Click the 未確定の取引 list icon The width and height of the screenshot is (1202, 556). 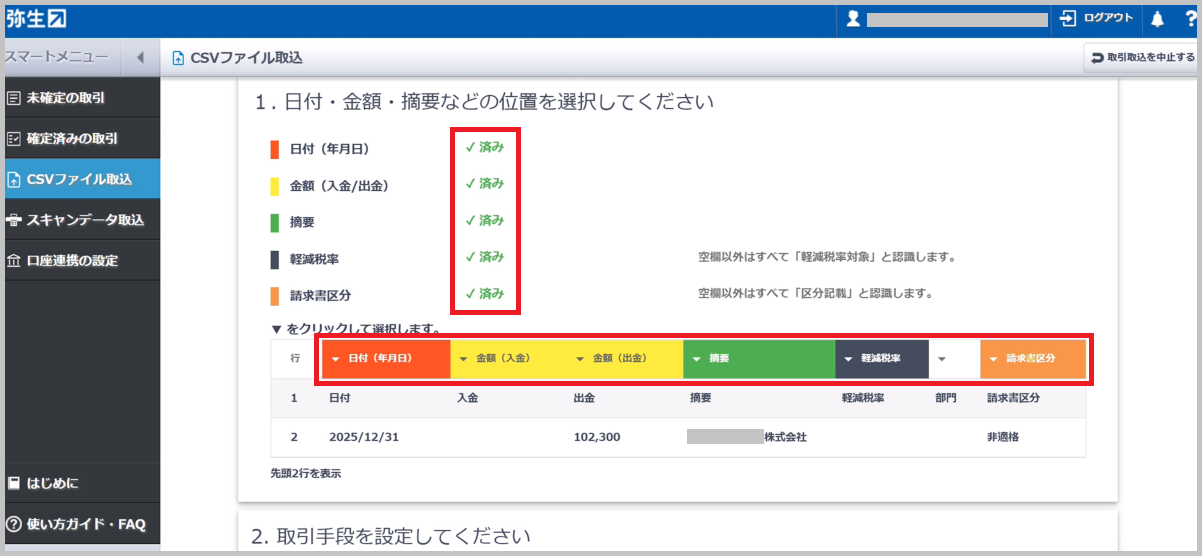coord(13,98)
